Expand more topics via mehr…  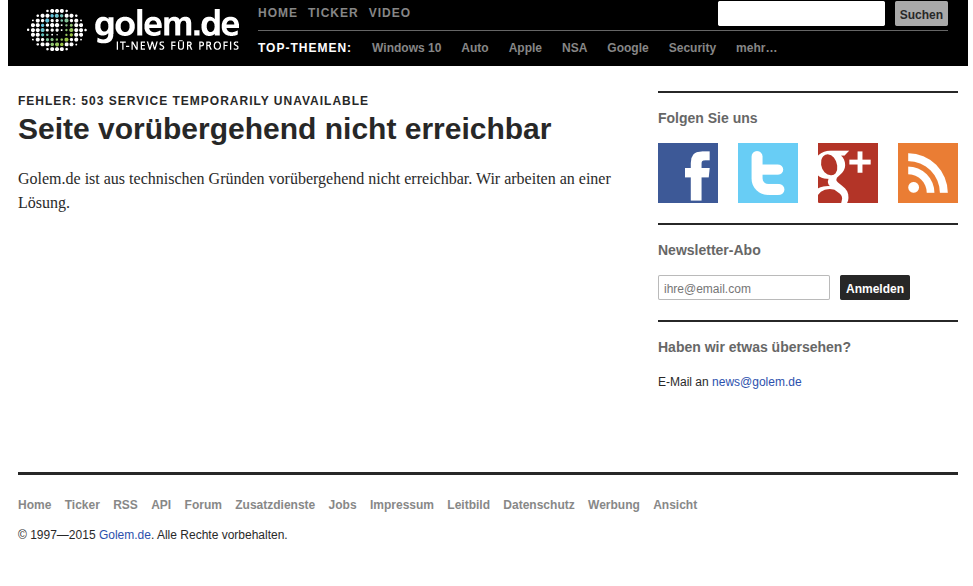click(756, 48)
